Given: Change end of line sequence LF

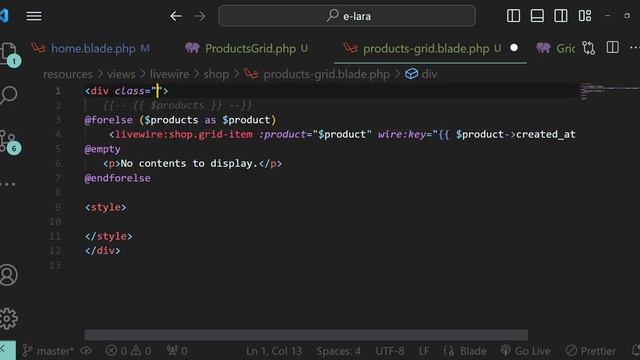Looking at the screenshot, I should [x=424, y=351].
